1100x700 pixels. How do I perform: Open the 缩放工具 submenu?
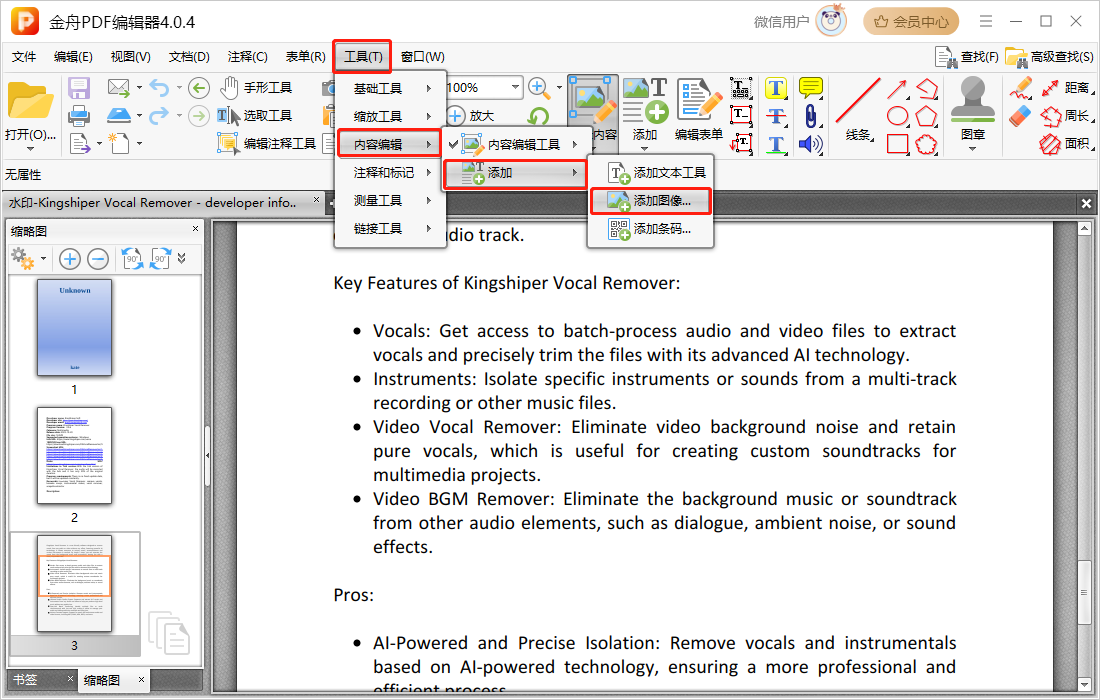coord(390,116)
